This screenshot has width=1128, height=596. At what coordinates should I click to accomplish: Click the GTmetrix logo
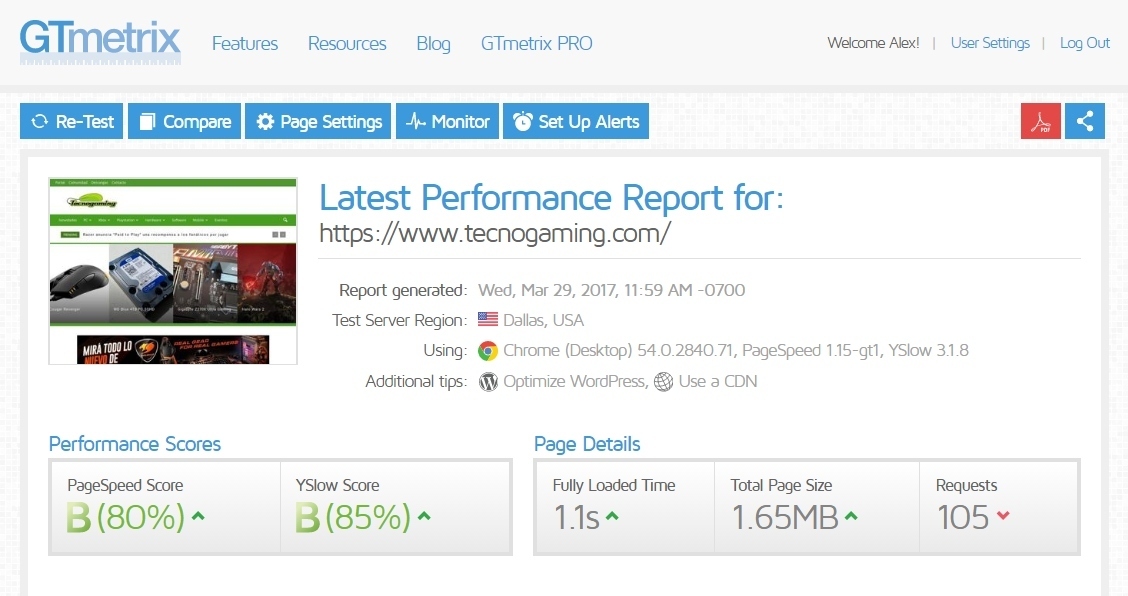tap(100, 42)
